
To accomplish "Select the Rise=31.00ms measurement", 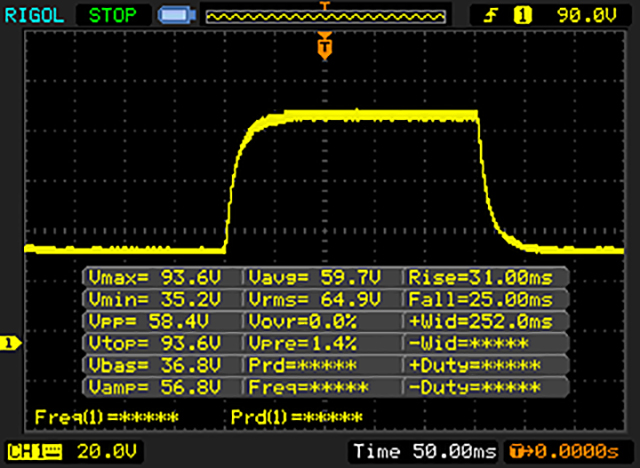I will (x=481, y=278).
